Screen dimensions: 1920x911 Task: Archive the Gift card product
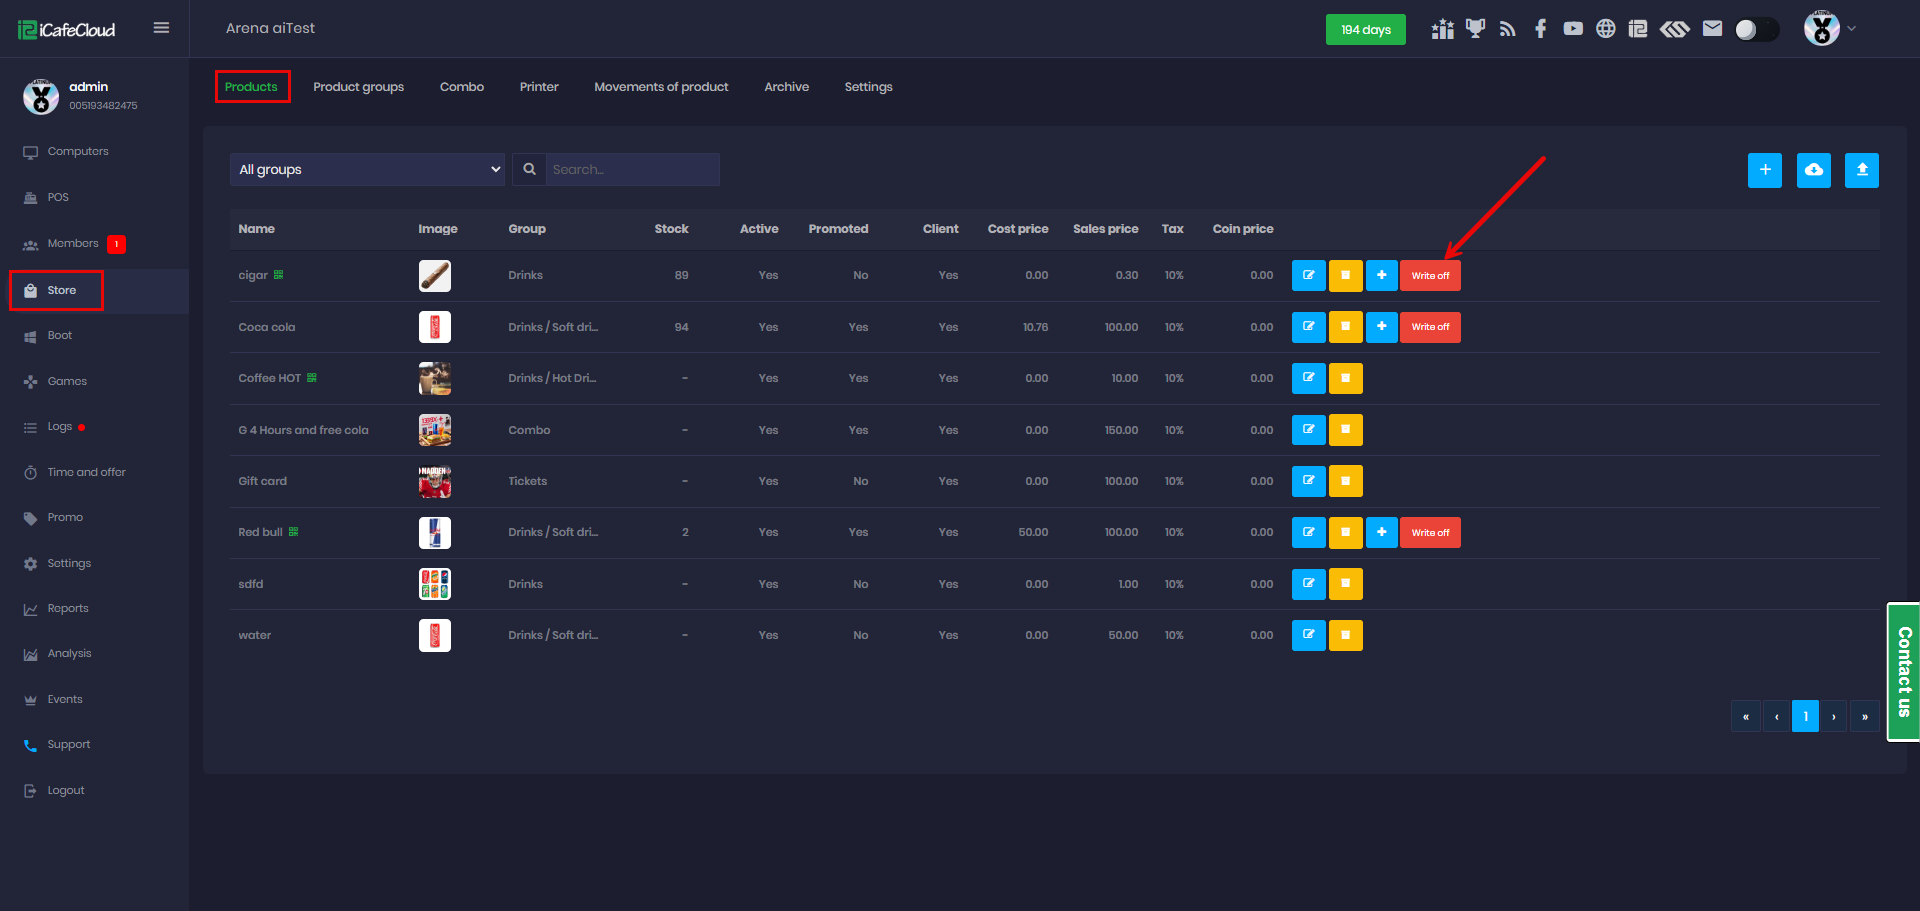pos(1345,481)
